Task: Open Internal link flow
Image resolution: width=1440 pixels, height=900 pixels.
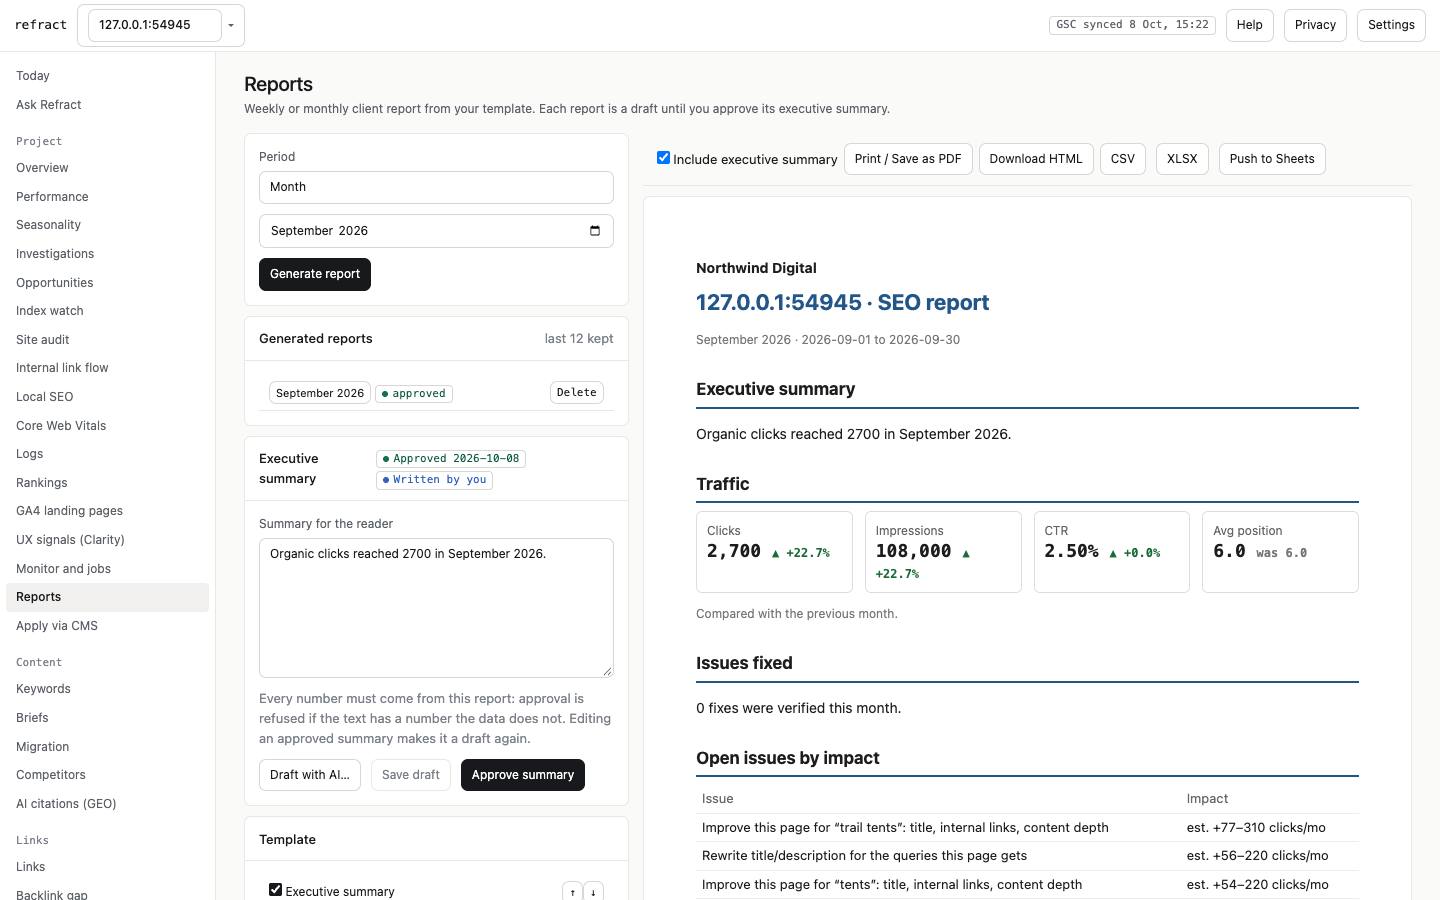Action: click(107, 368)
